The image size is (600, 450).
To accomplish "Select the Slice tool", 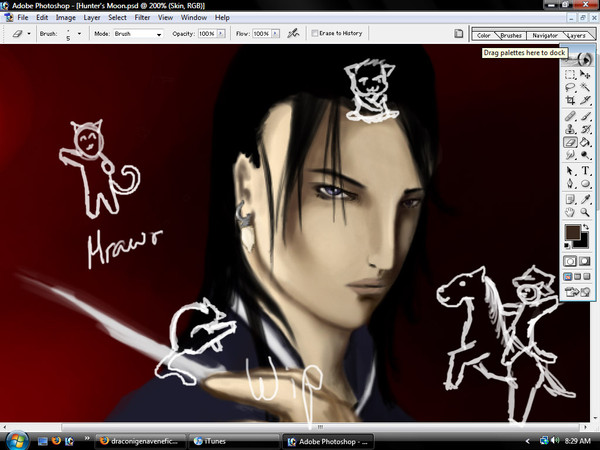I will pyautogui.click(x=585, y=100).
